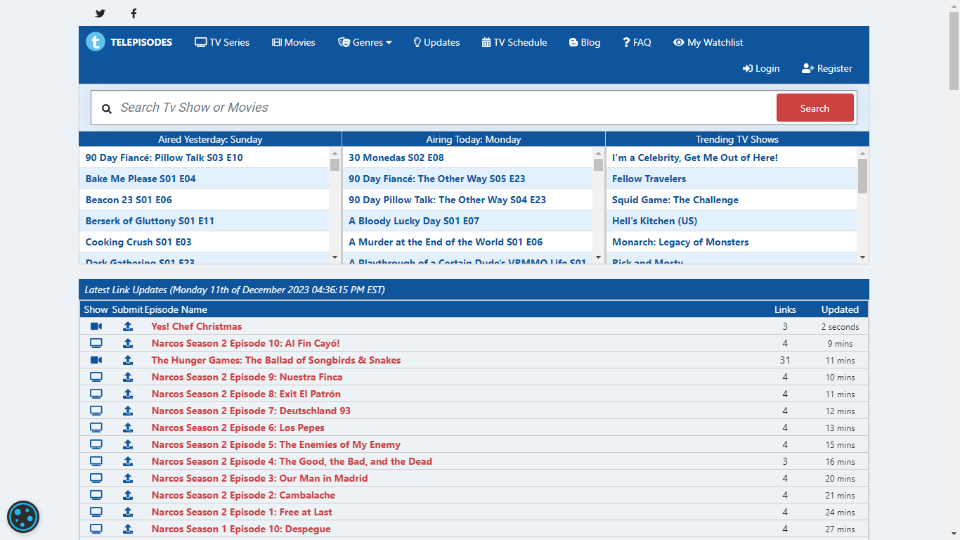Open Fellow Travelers trending link

[649, 179]
